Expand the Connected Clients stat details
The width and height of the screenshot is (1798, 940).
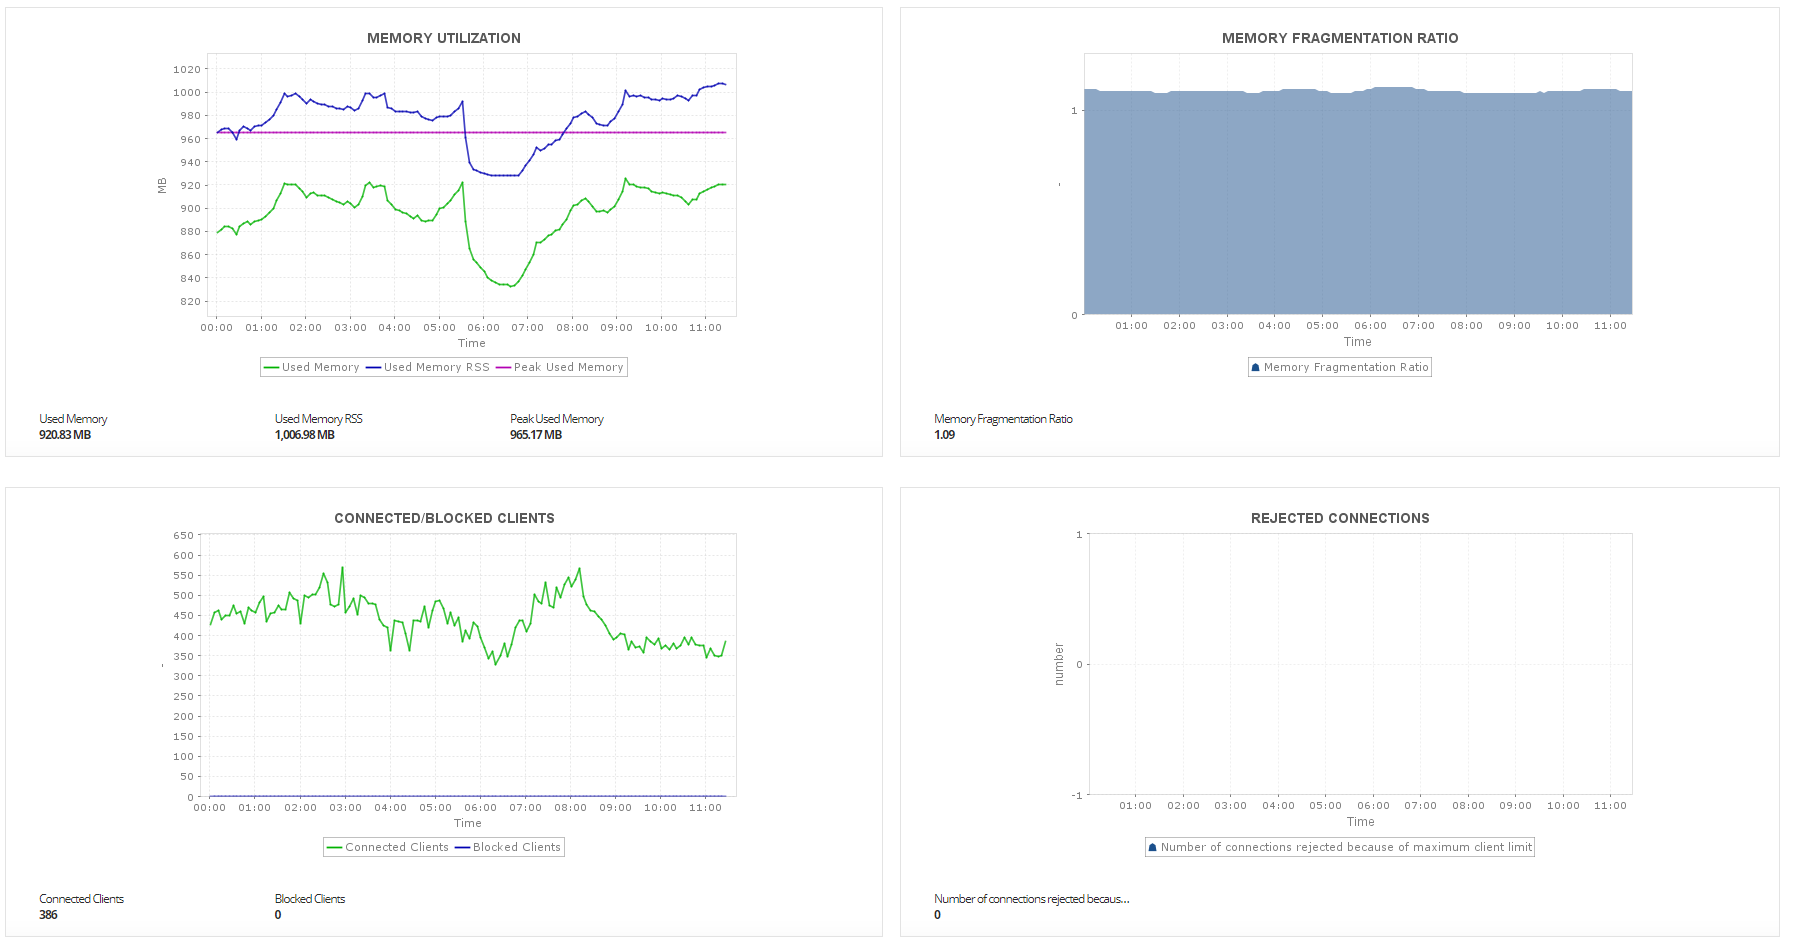tap(81, 898)
